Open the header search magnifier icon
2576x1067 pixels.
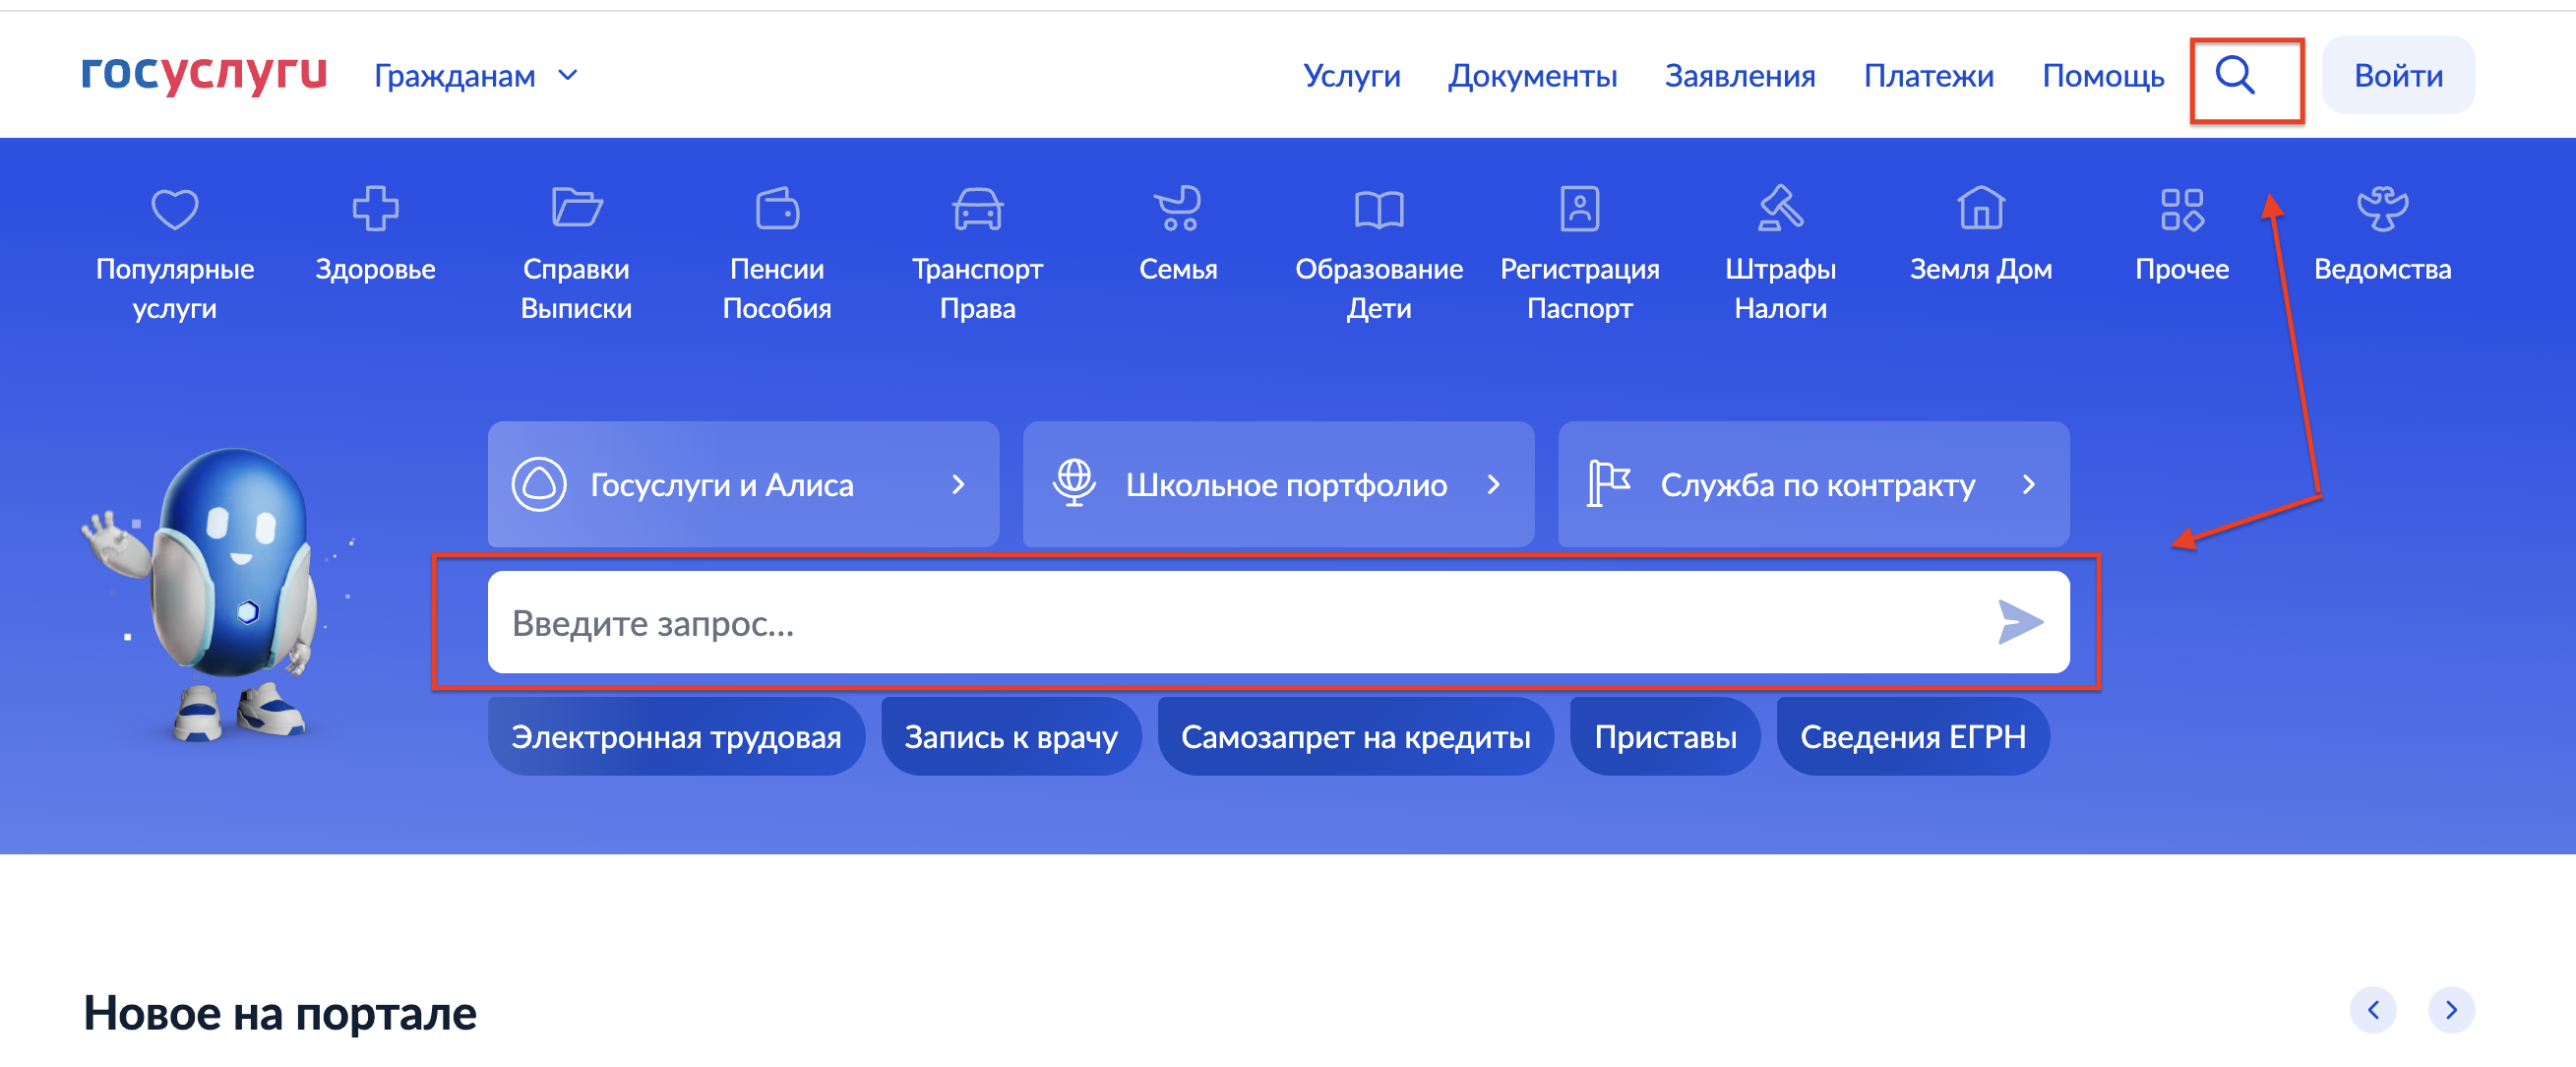tap(2234, 75)
